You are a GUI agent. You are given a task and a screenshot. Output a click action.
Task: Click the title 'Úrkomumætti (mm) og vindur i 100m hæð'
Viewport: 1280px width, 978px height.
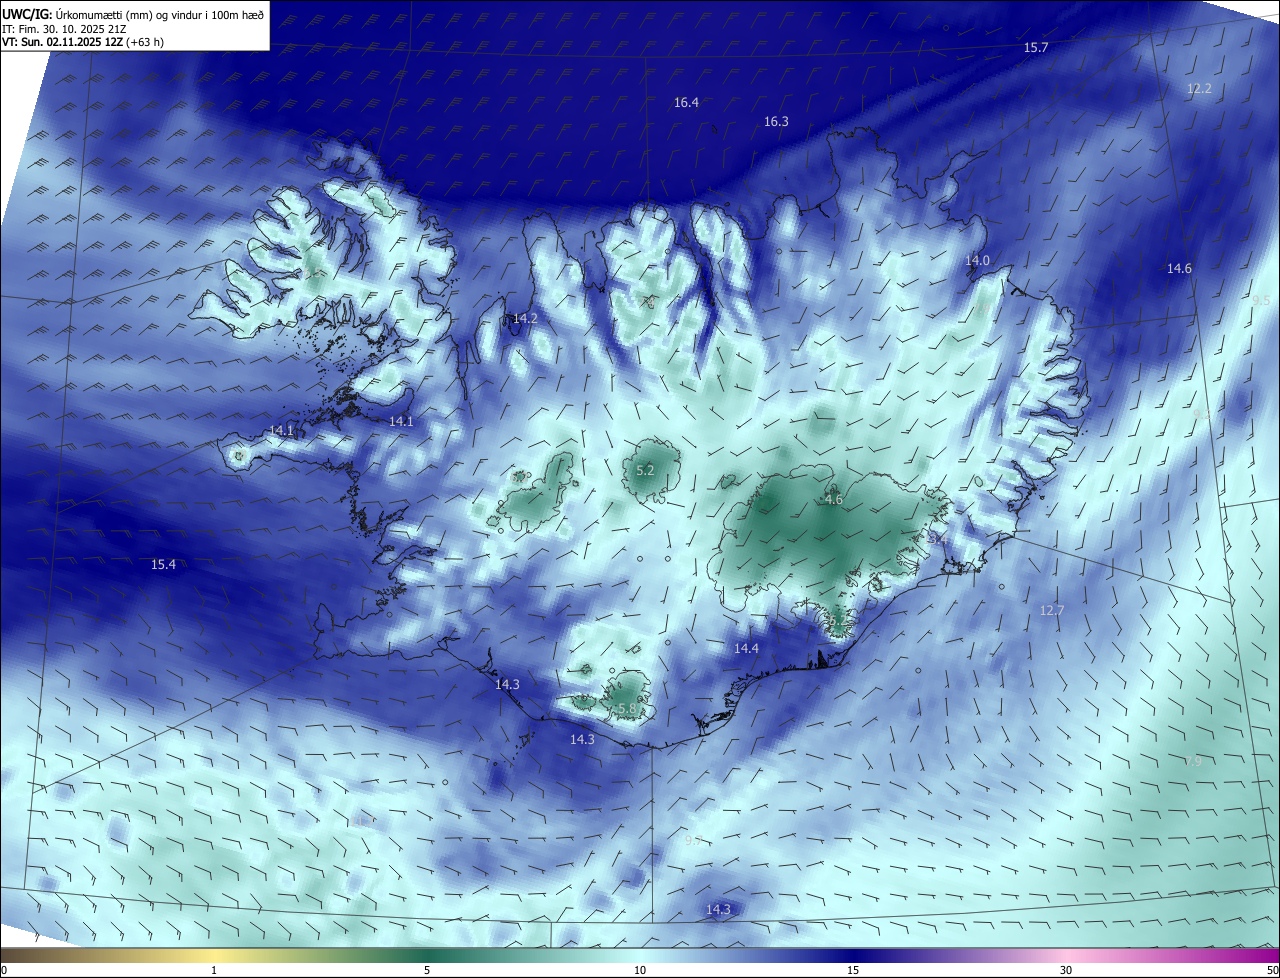tap(159, 14)
